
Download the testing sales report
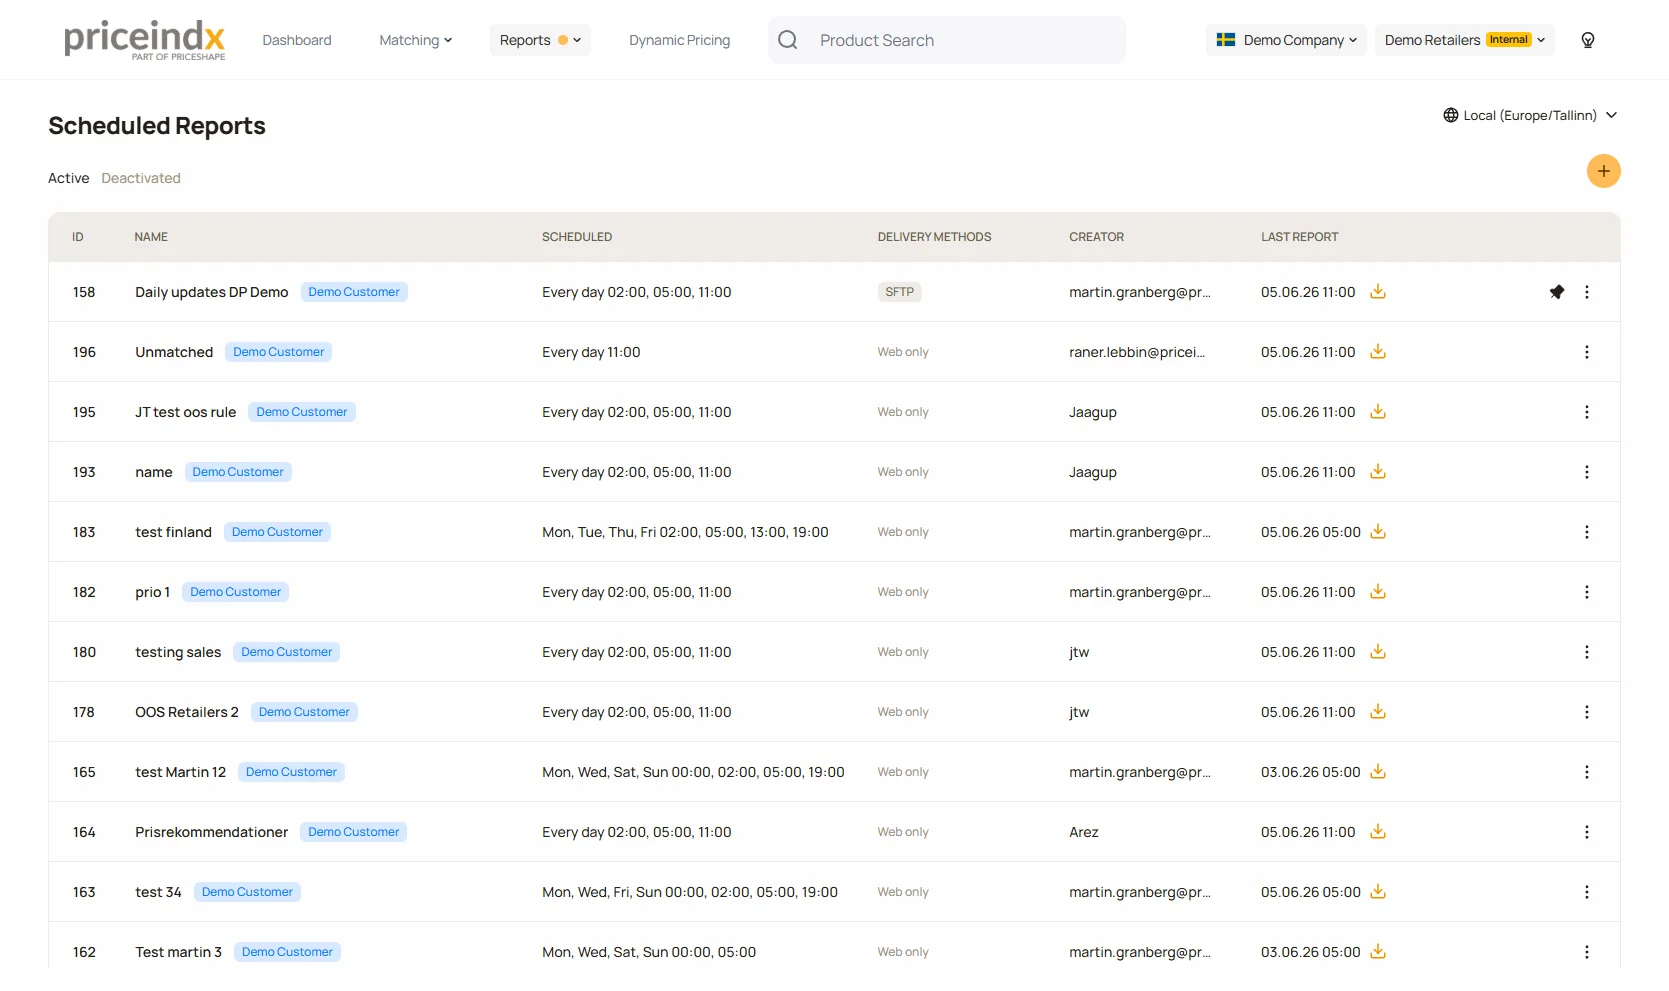1377,652
